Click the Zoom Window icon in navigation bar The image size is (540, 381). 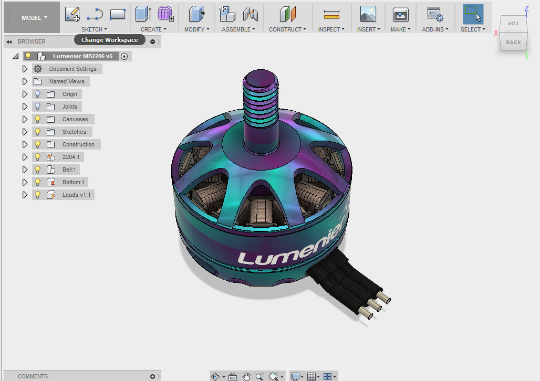click(x=273, y=377)
